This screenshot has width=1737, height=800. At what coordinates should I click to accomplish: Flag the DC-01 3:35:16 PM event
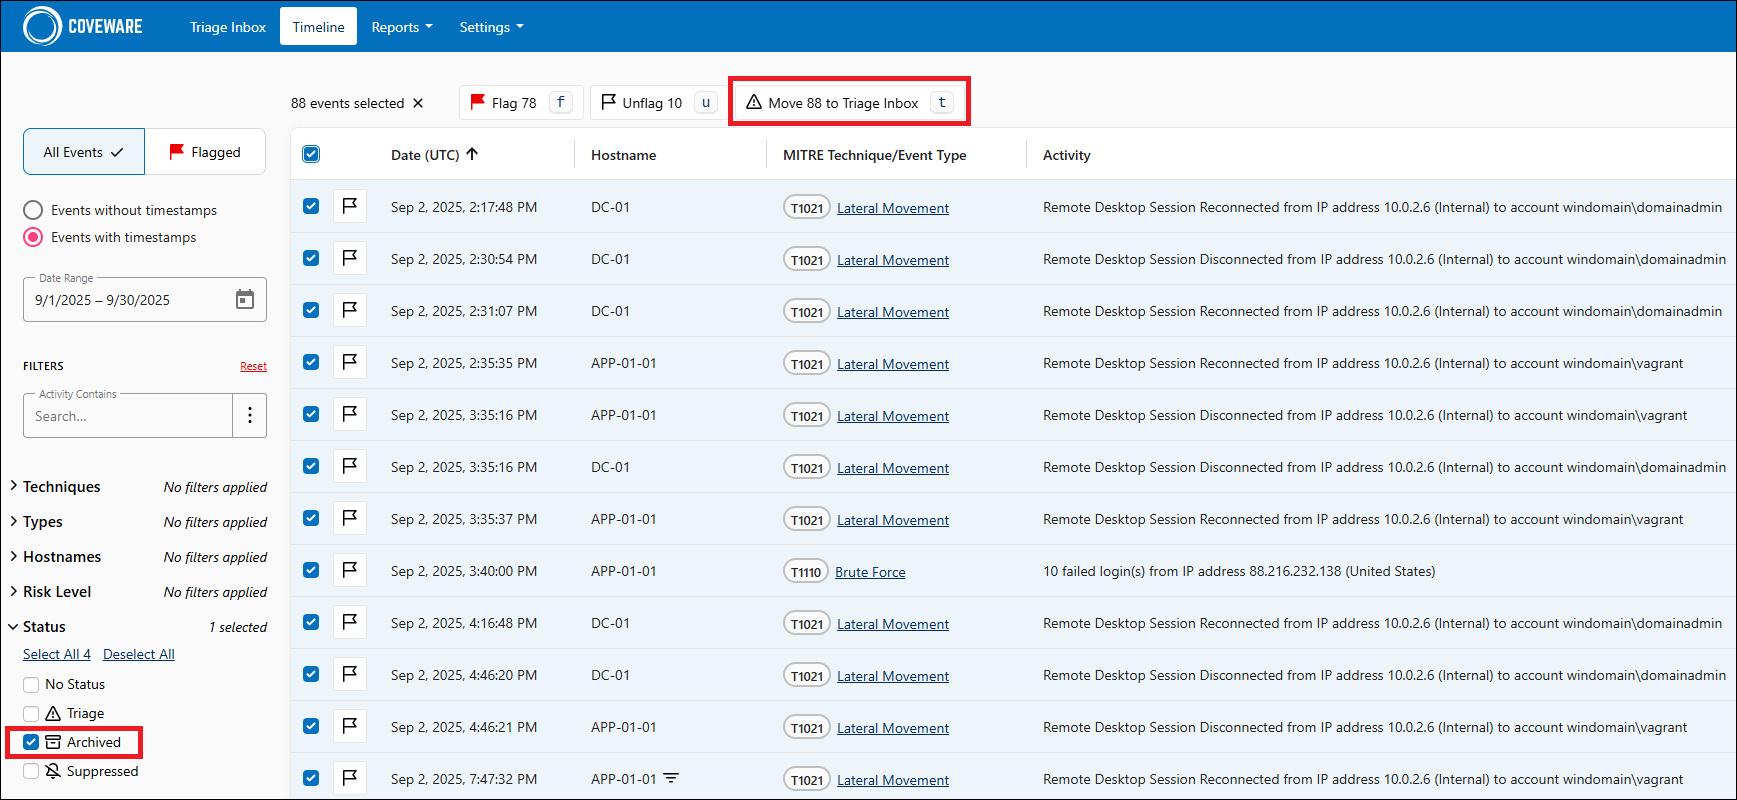[x=350, y=466]
